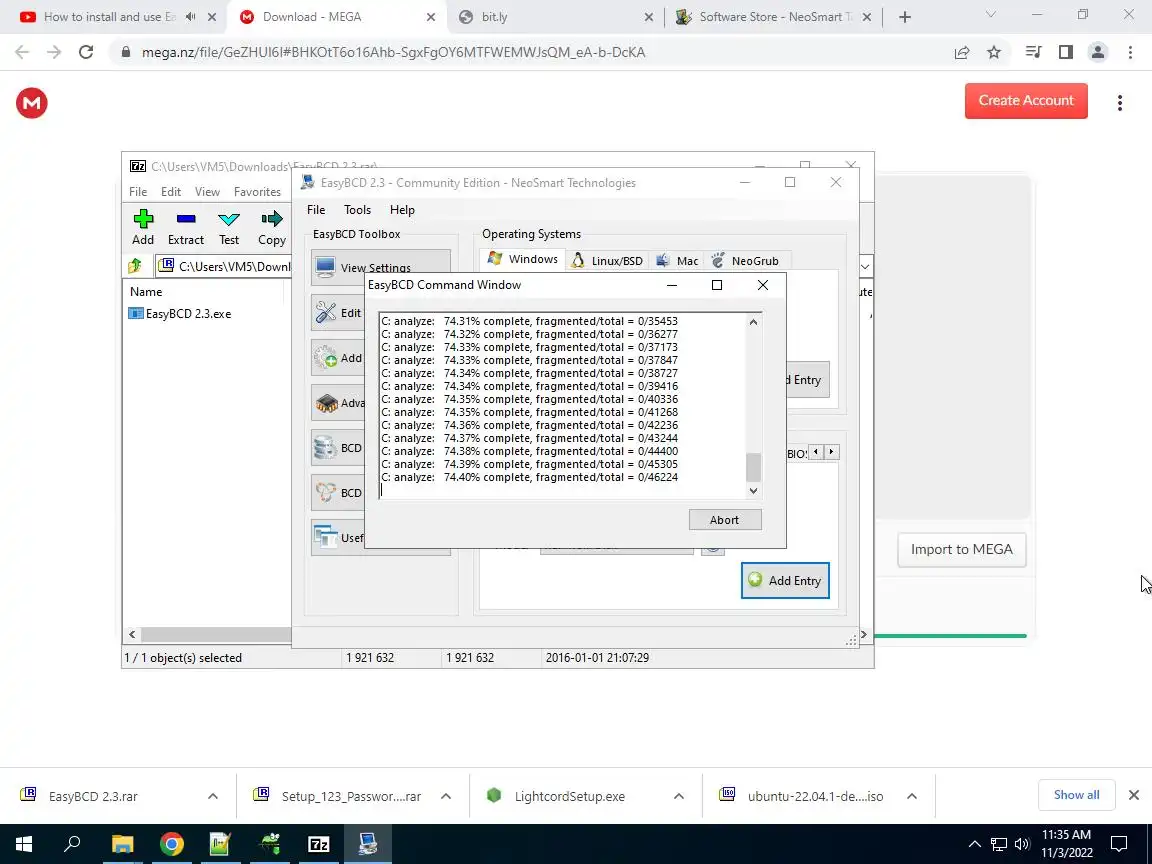Open 7-Zip Favorites menu
The width and height of the screenshot is (1152, 864).
pos(257,191)
